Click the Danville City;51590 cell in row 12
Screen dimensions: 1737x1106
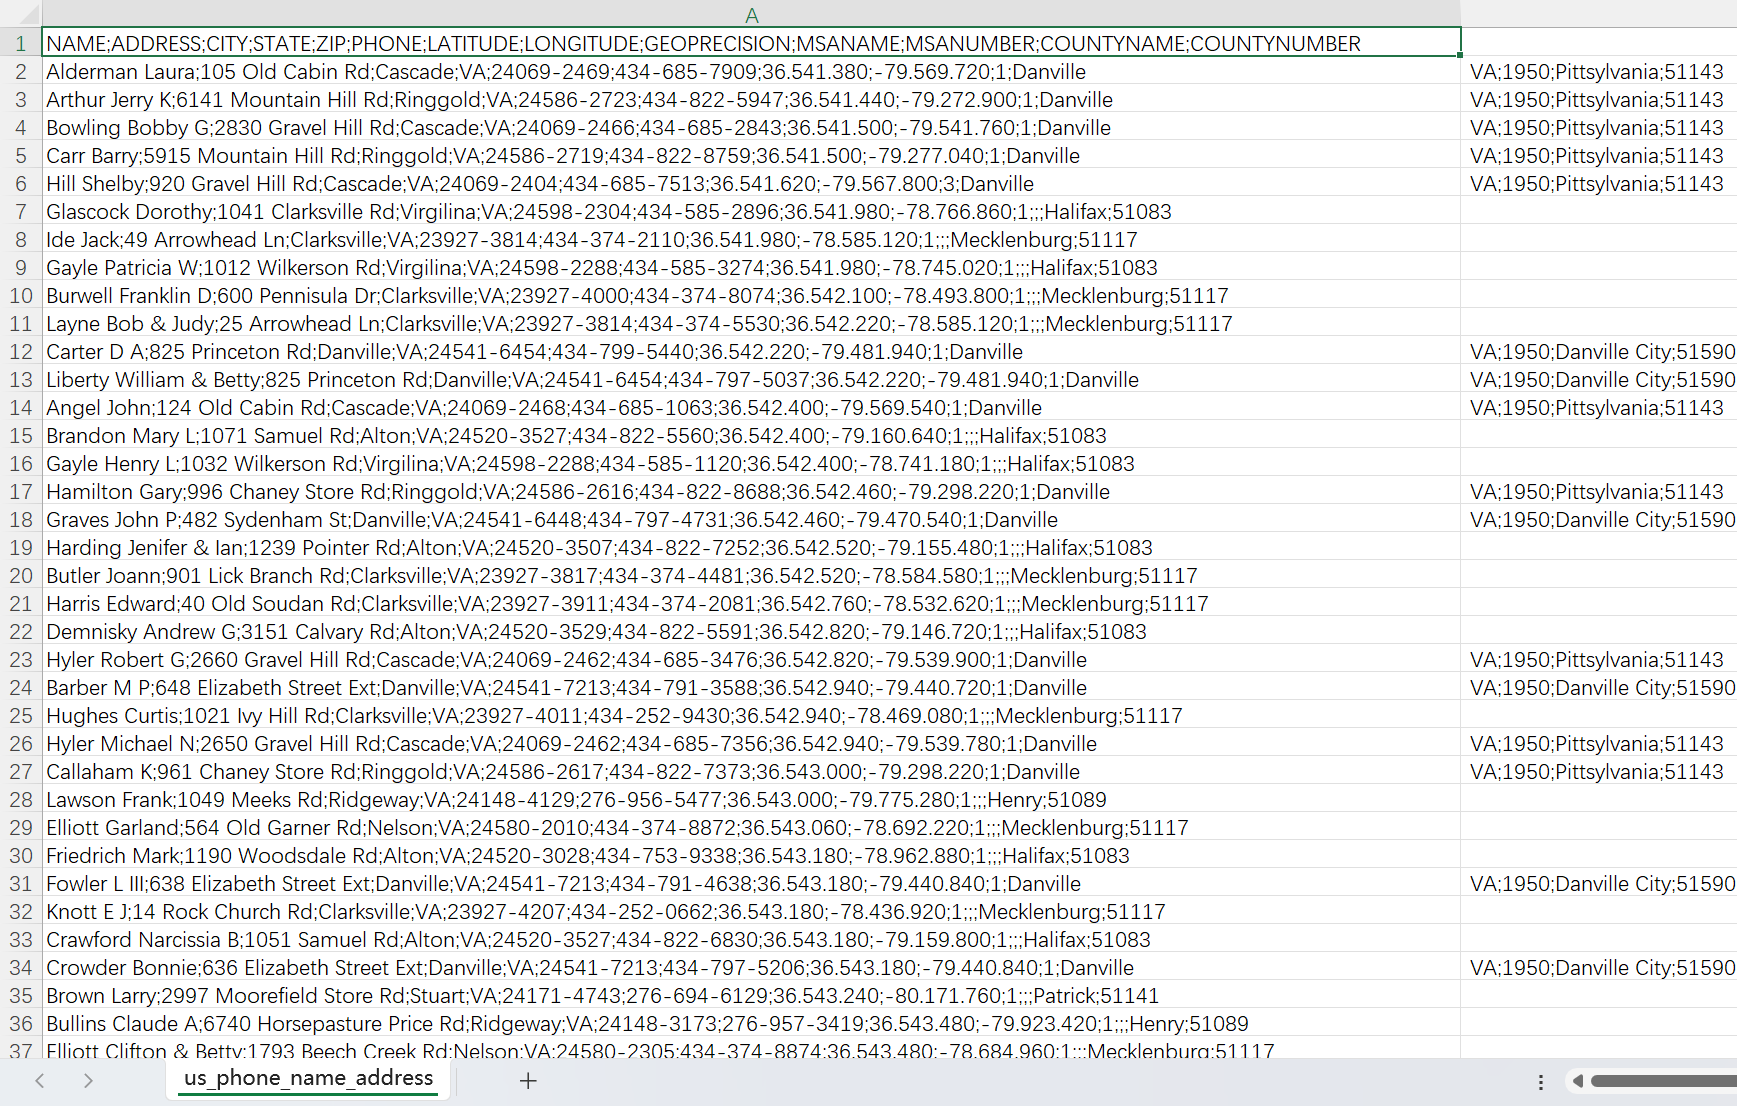(1600, 352)
